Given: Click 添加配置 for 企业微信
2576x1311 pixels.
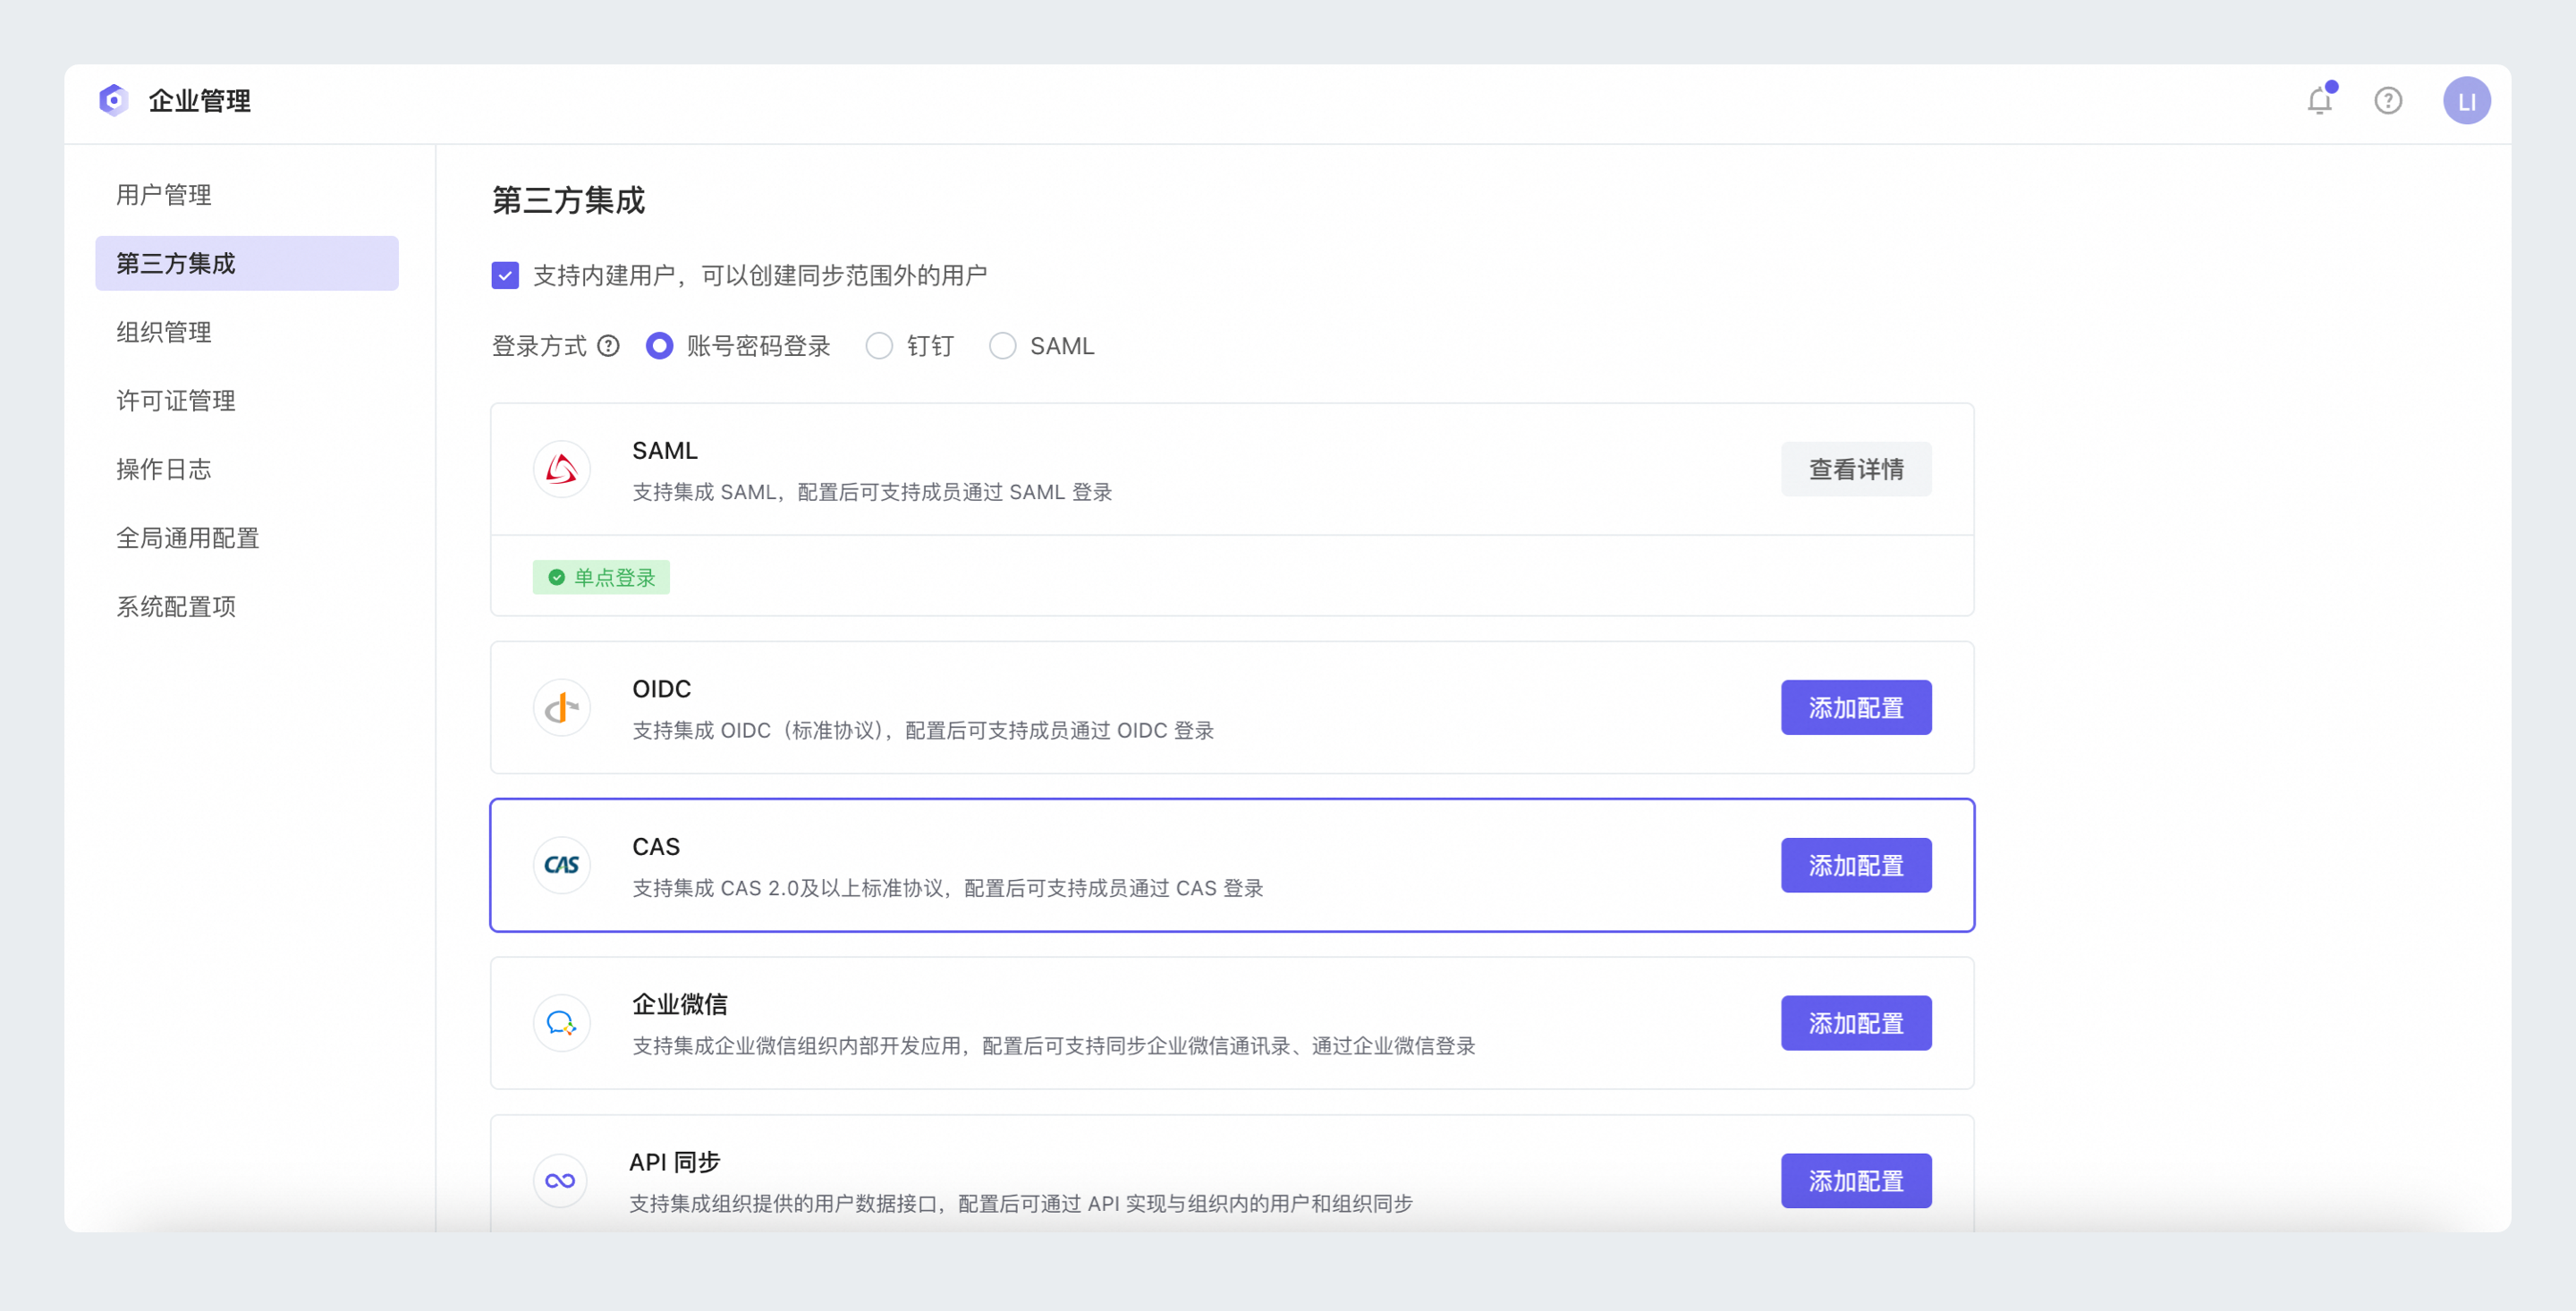Looking at the screenshot, I should [x=1856, y=1023].
